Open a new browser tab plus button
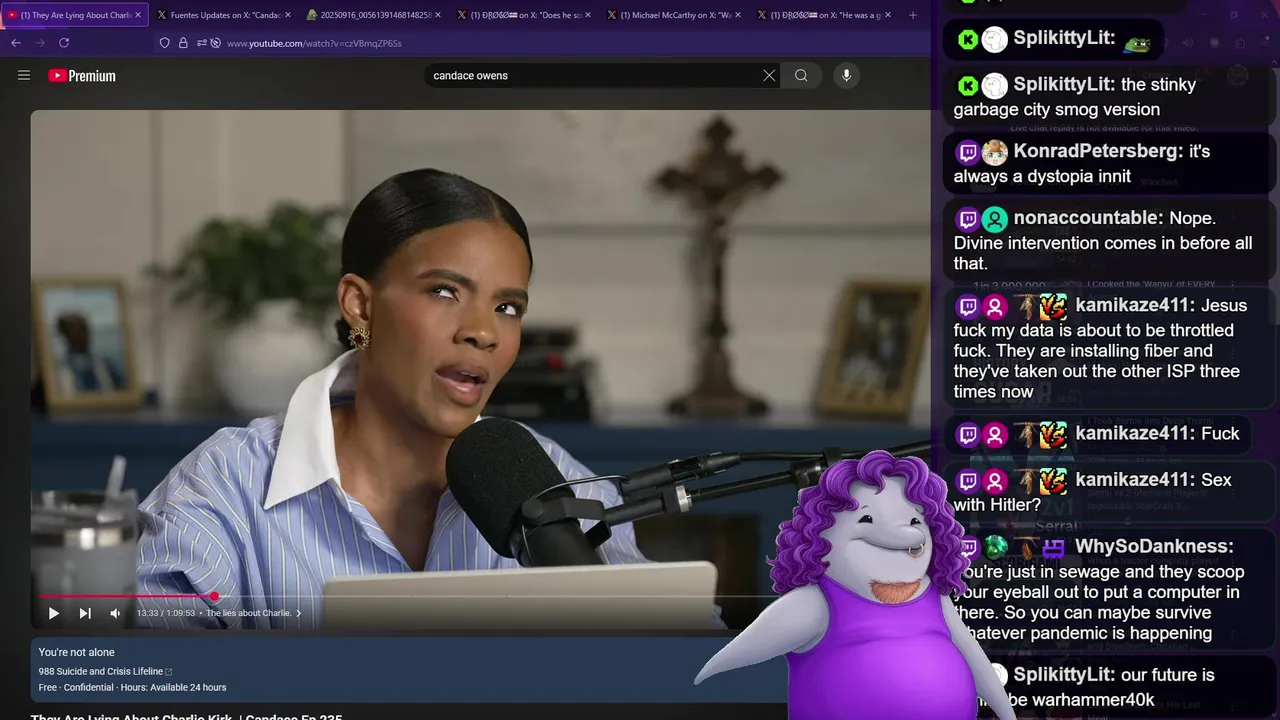 912,15
